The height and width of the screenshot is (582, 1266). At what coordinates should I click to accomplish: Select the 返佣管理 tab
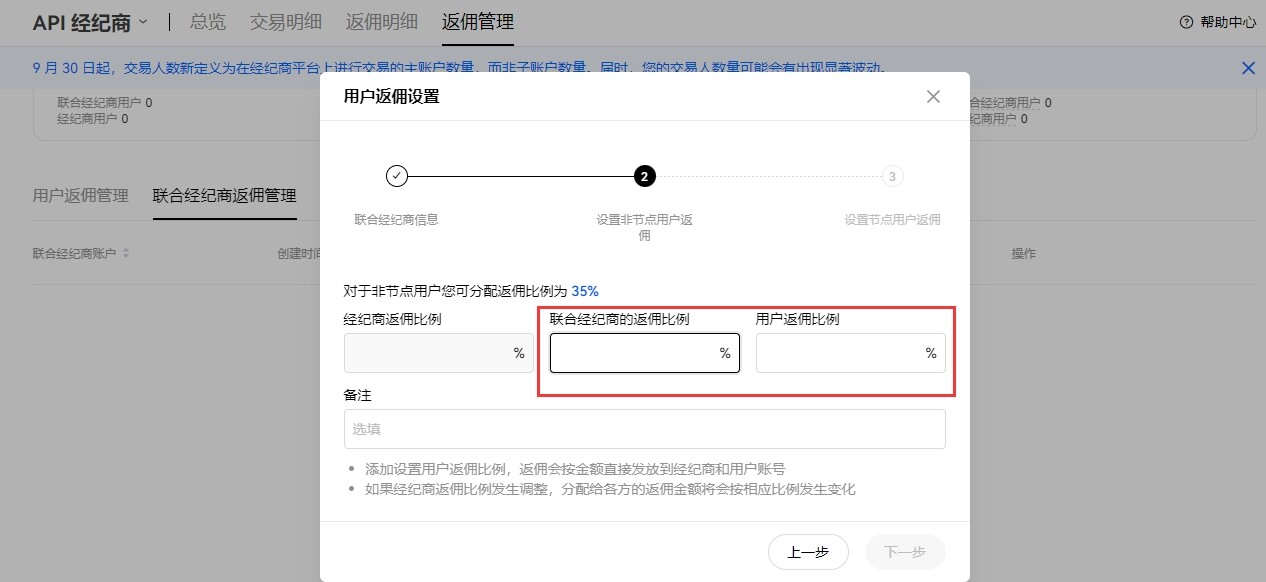(477, 22)
